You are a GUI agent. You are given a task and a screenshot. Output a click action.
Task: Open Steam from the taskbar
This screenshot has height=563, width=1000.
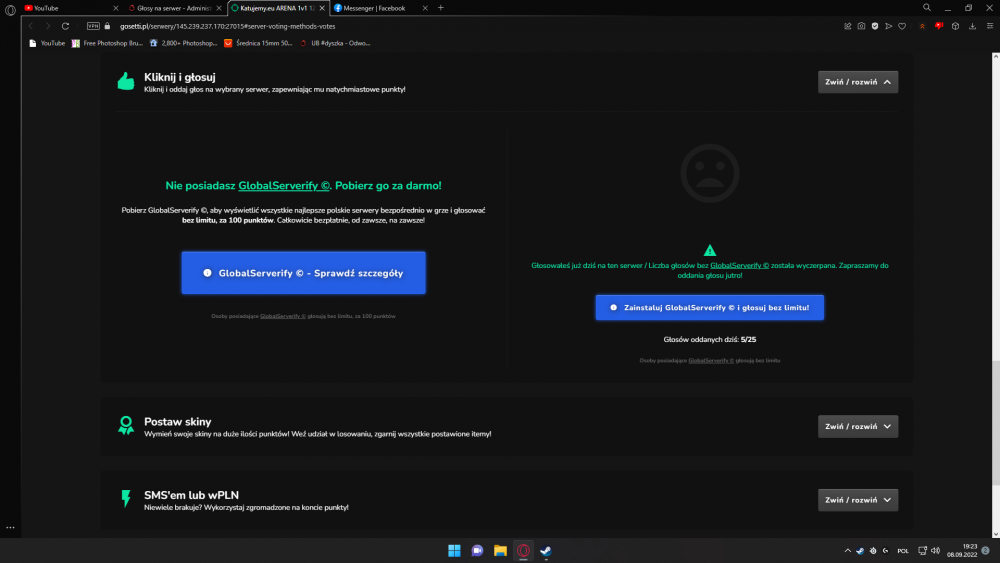(546, 551)
